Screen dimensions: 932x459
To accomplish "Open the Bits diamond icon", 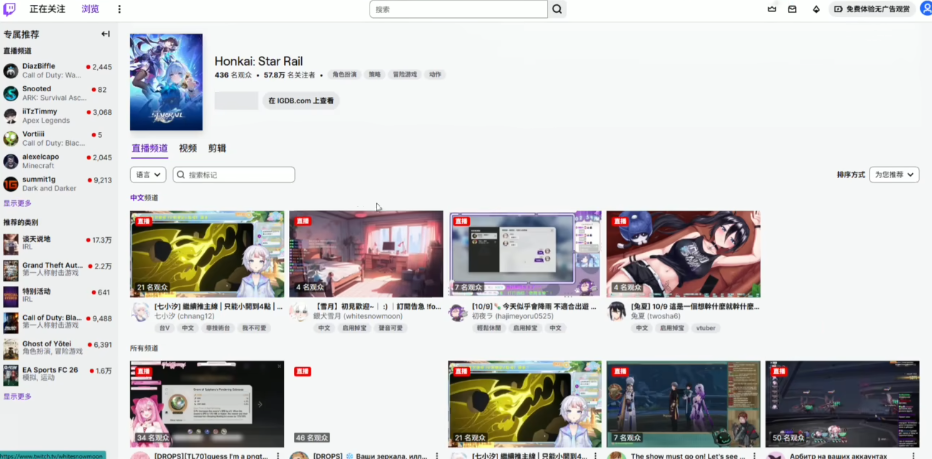I will coord(816,9).
